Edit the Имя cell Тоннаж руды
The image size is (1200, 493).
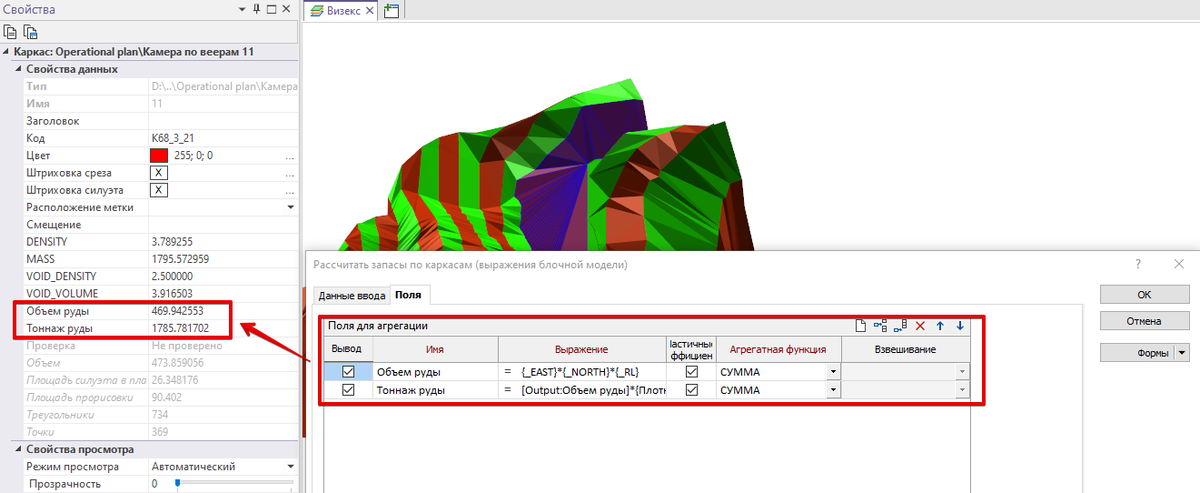tap(435, 391)
